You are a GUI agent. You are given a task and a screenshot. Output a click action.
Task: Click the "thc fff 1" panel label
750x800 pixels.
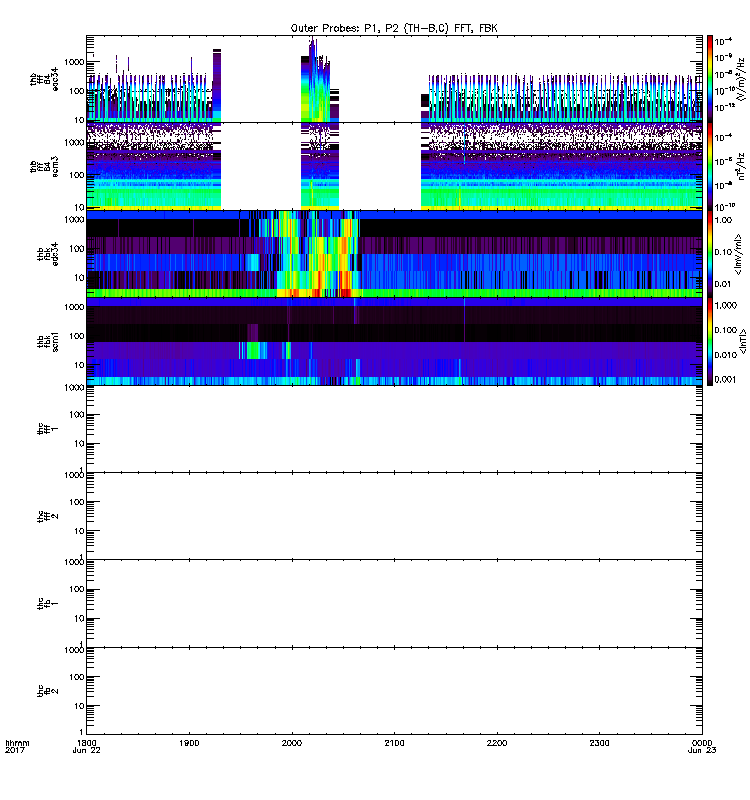pyautogui.click(x=47, y=429)
